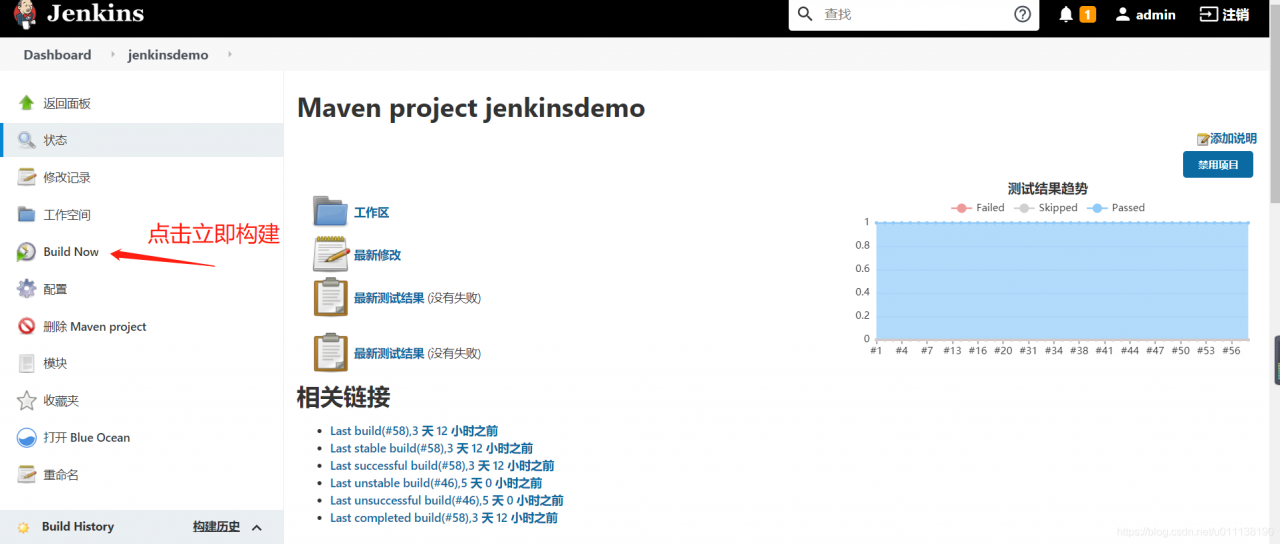Click the Jenkins butler logo icon
This screenshot has height=544, width=1280.
[x=24, y=15]
